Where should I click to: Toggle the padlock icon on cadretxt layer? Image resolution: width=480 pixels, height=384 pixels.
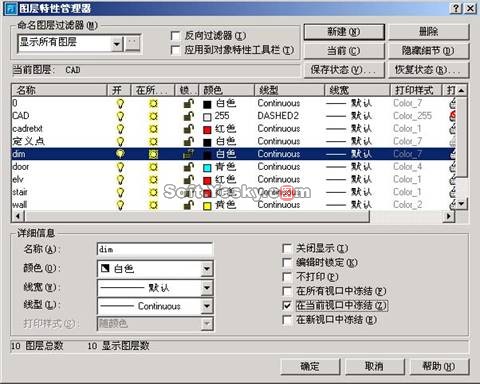(189, 129)
